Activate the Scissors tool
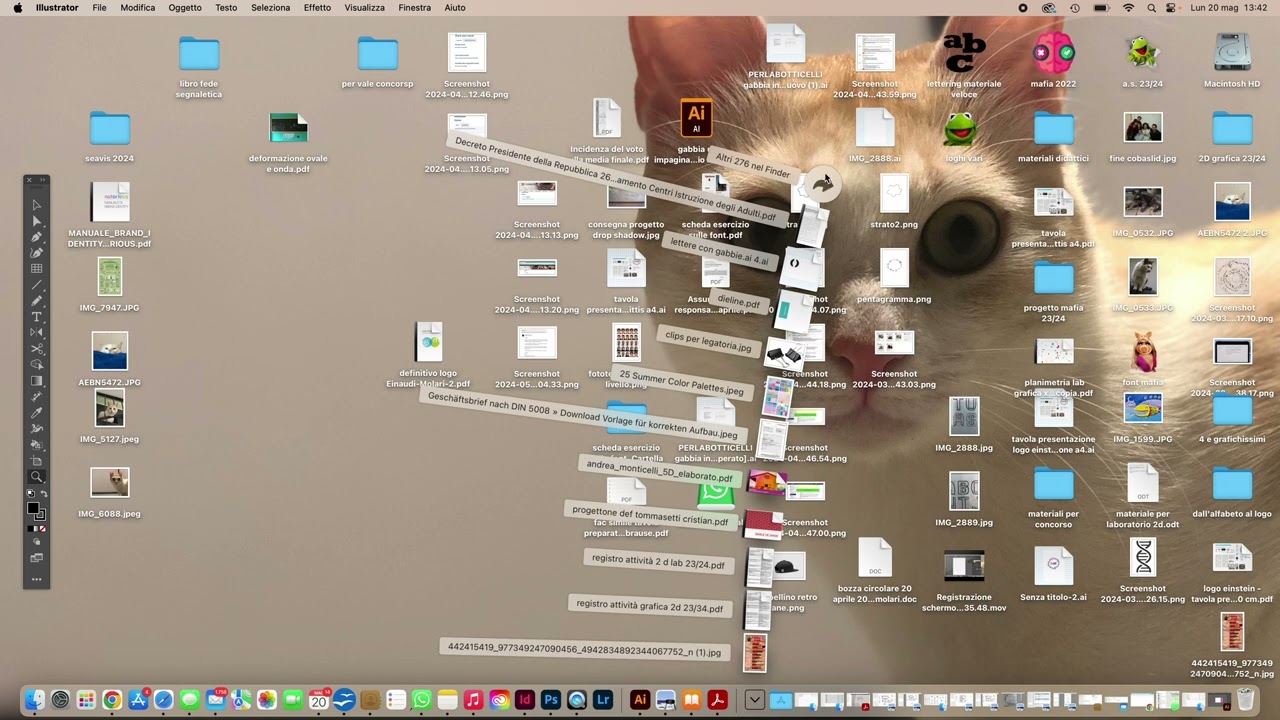 pyautogui.click(x=37, y=349)
